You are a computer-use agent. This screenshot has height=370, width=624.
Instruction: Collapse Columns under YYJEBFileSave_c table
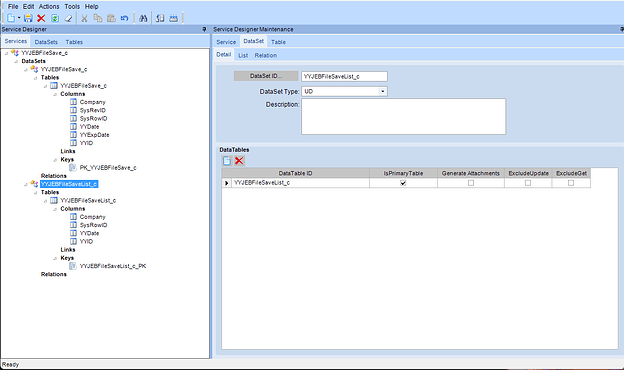55,94
